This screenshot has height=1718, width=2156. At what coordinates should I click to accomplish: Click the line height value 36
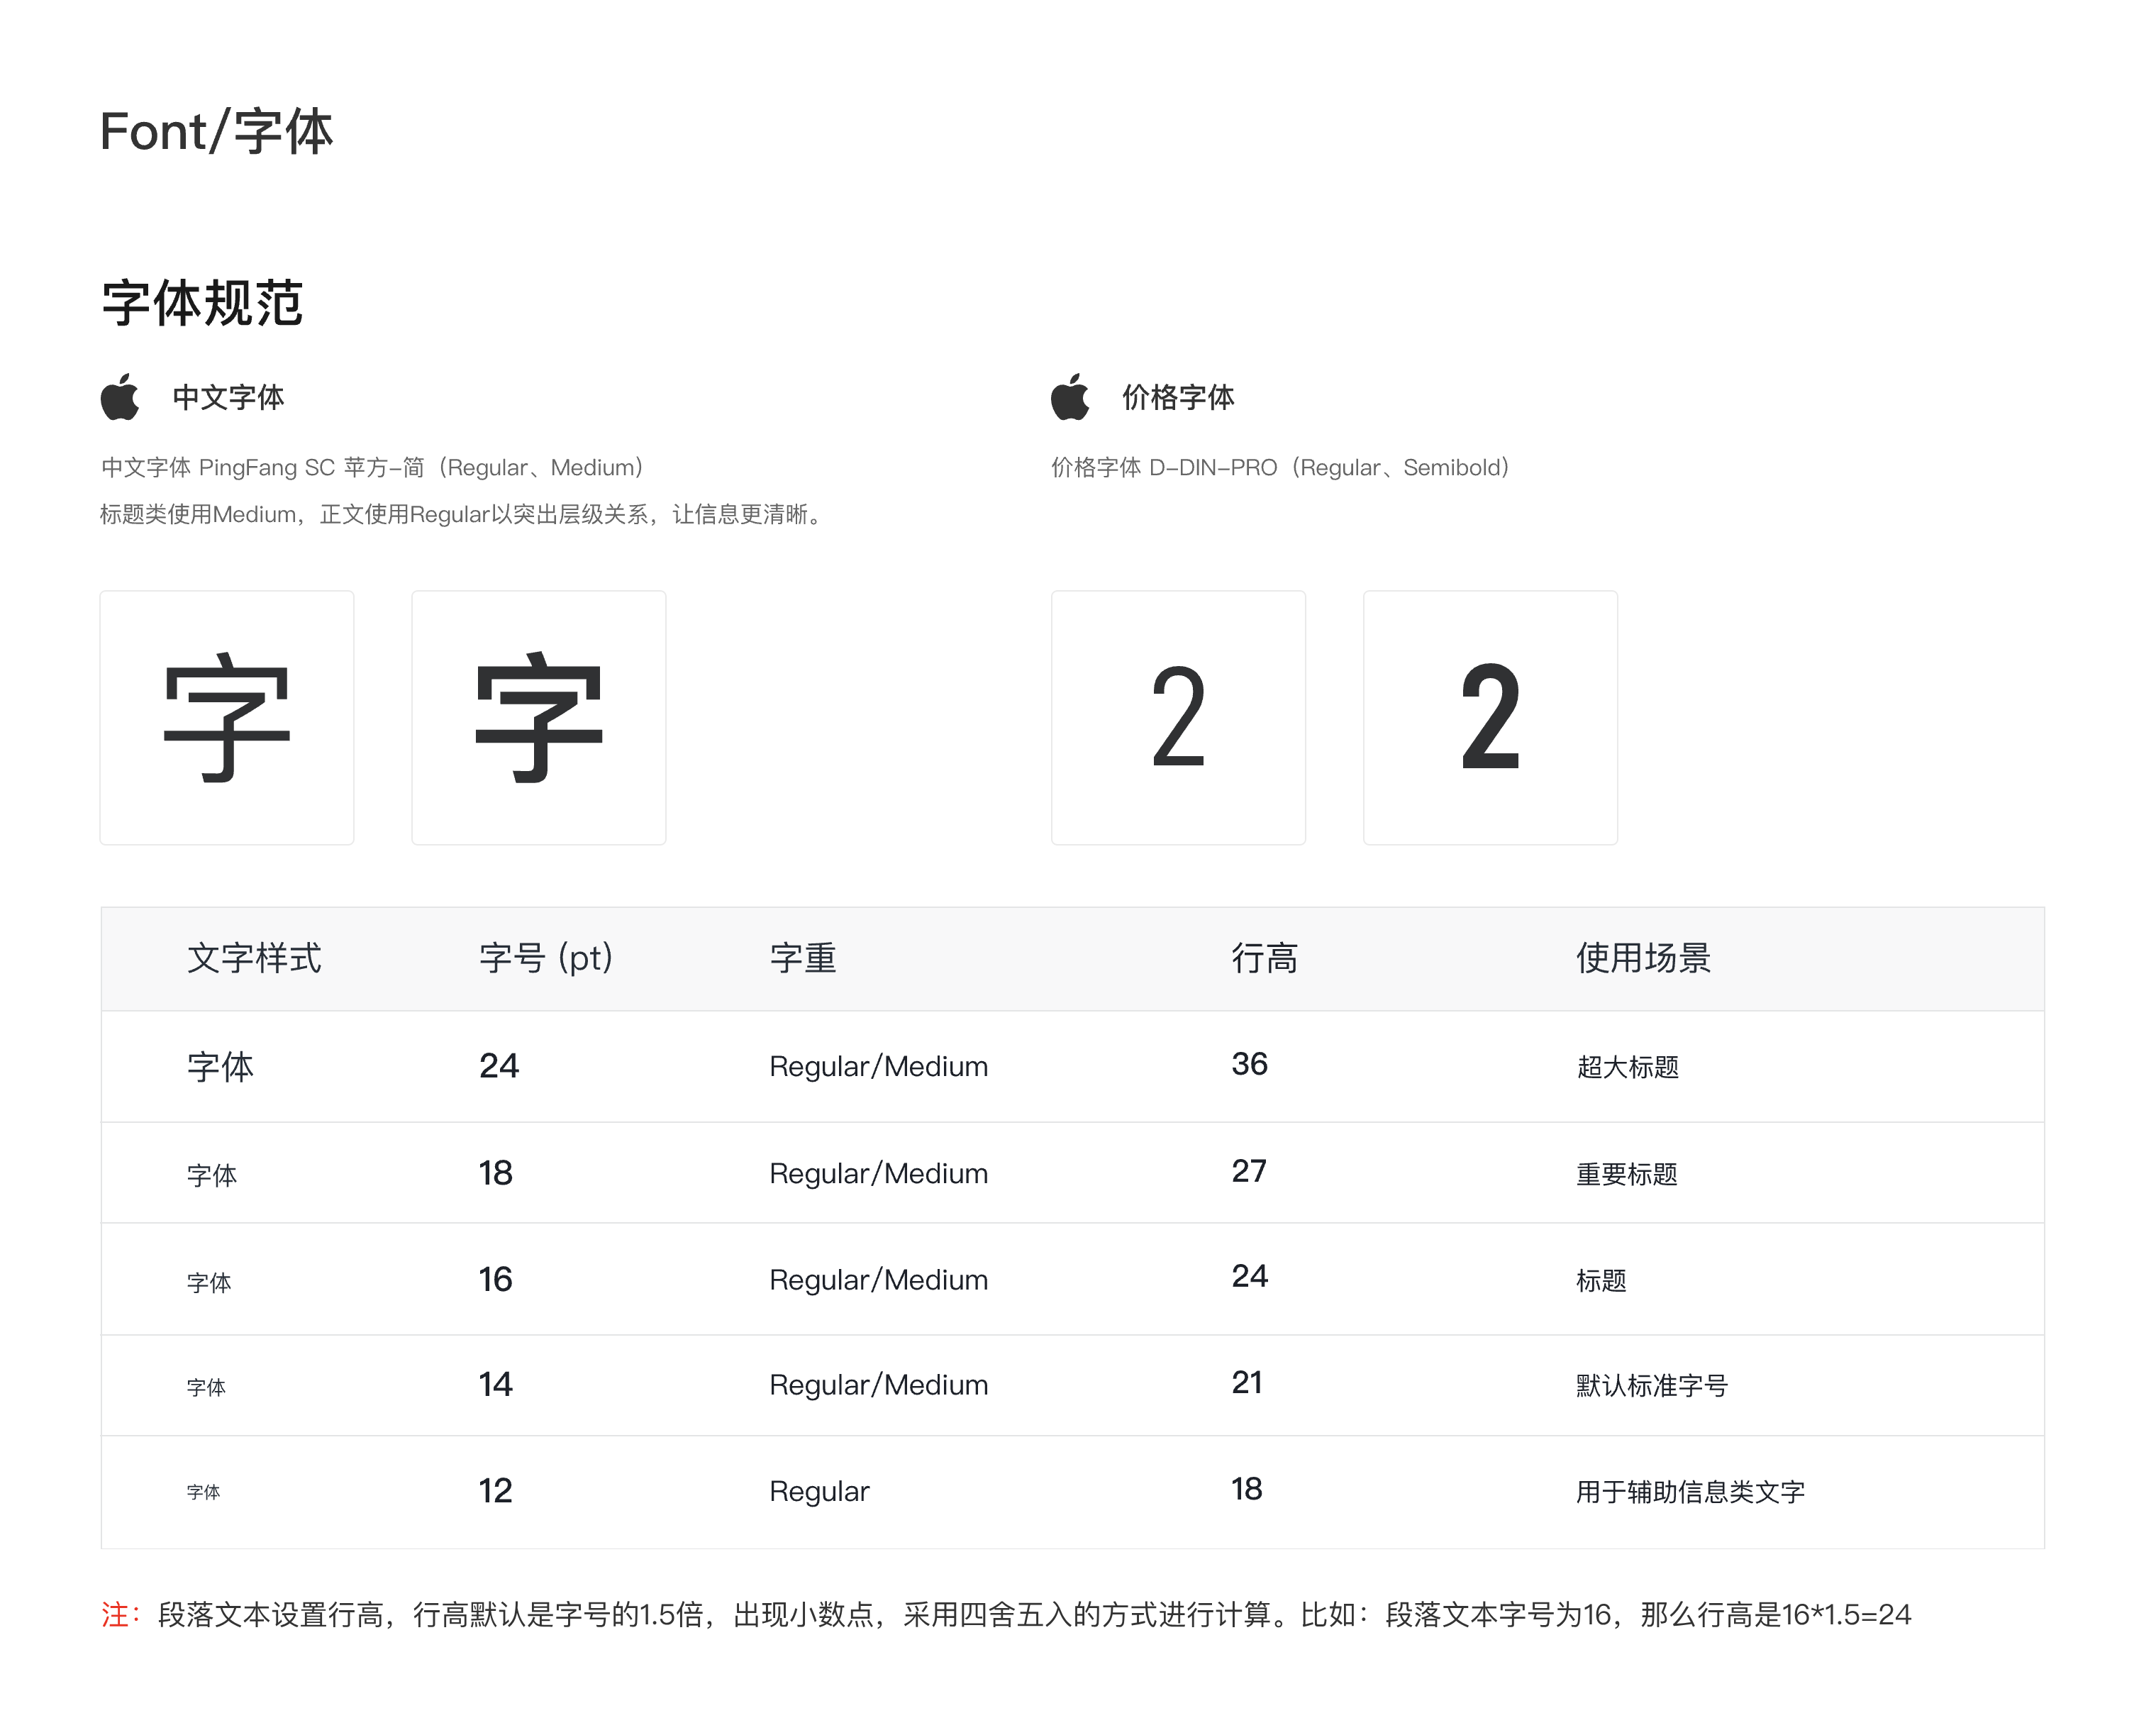[x=1250, y=1064]
